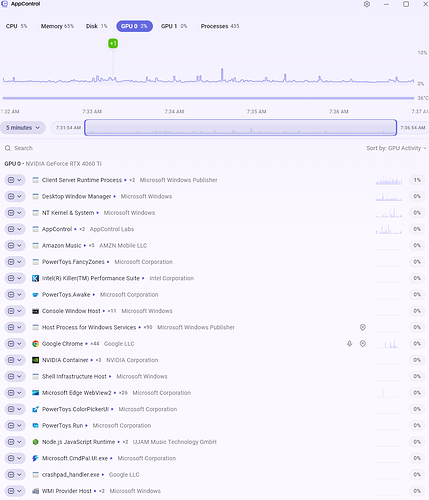
Task: Click the search magnifier icon
Action: [x=8, y=148]
